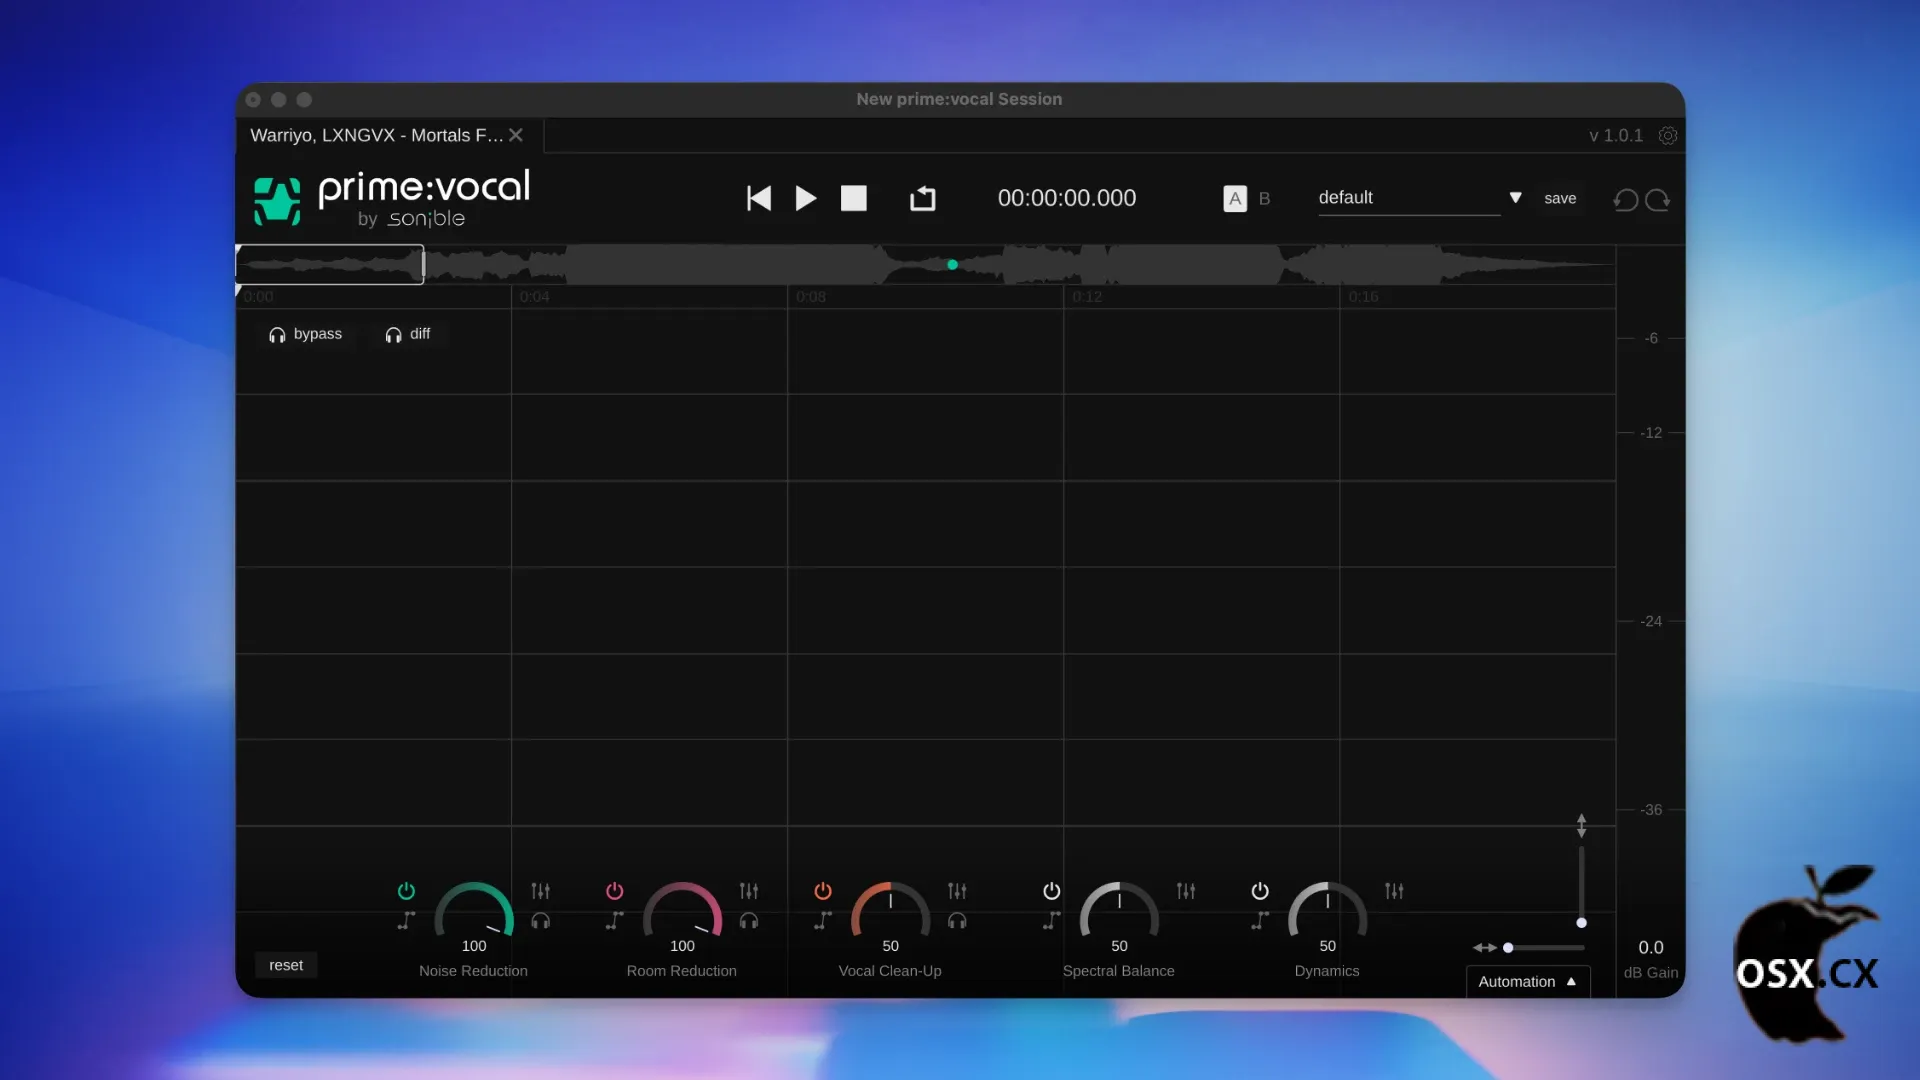Toggle Spectral Balance power button
This screenshot has height=1080, width=1920.
click(x=1052, y=891)
